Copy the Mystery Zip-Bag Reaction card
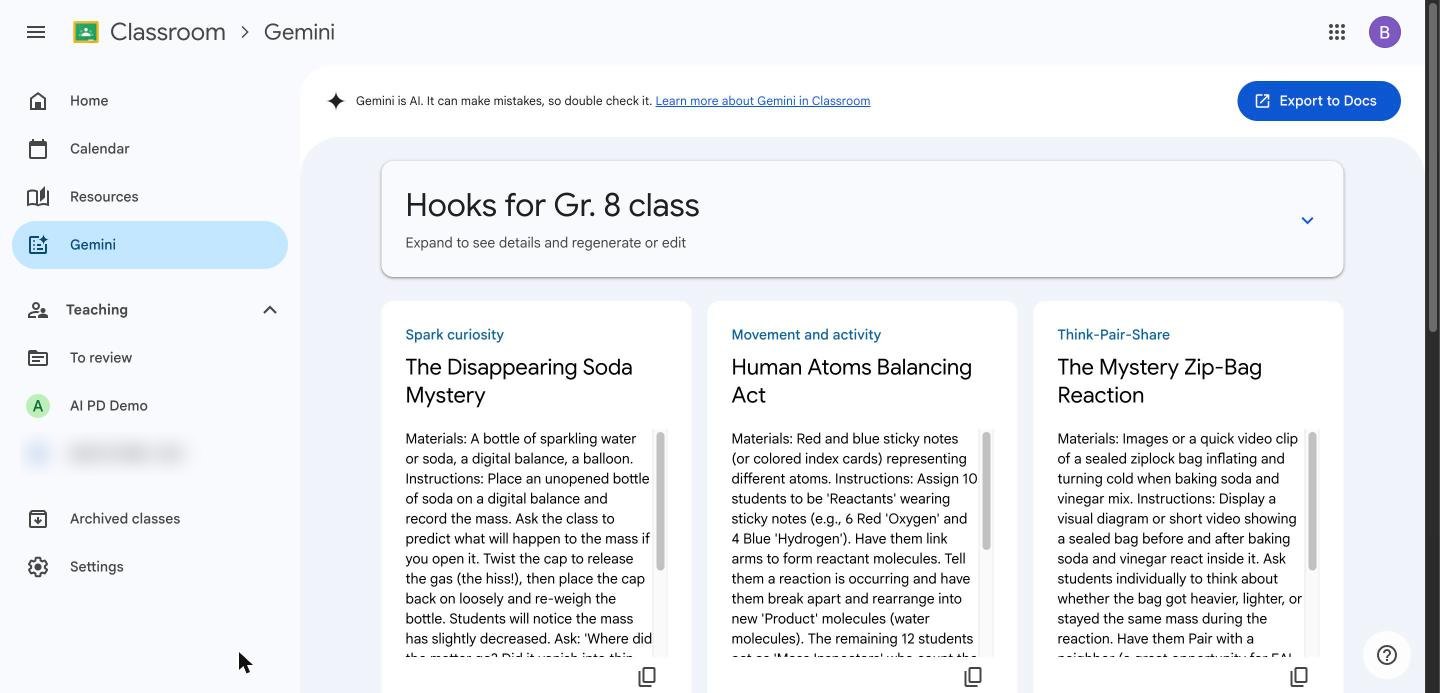Viewport: 1440px width, 693px height. 1299,677
